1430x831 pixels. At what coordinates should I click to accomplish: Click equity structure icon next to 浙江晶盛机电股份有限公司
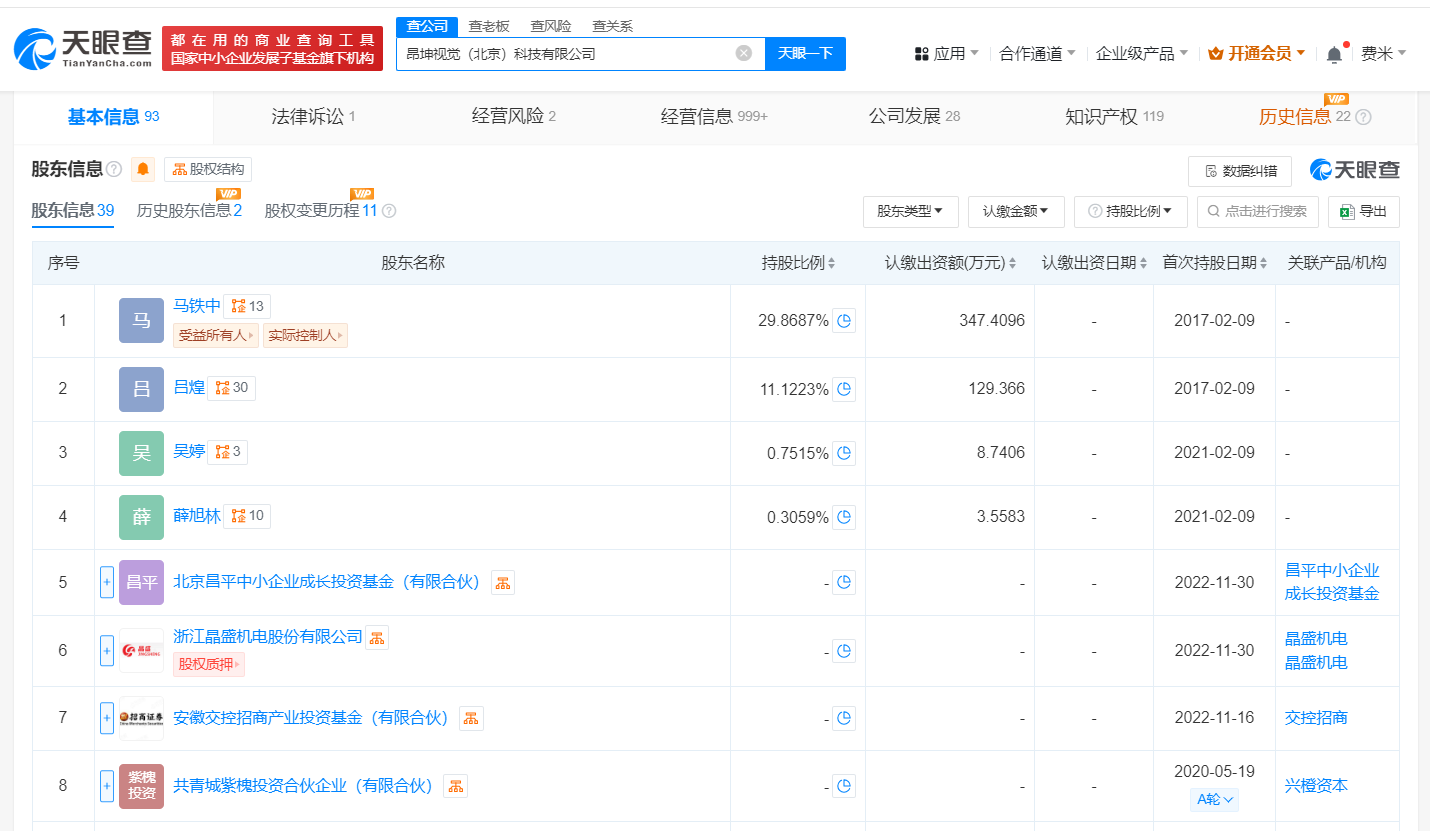click(376, 637)
